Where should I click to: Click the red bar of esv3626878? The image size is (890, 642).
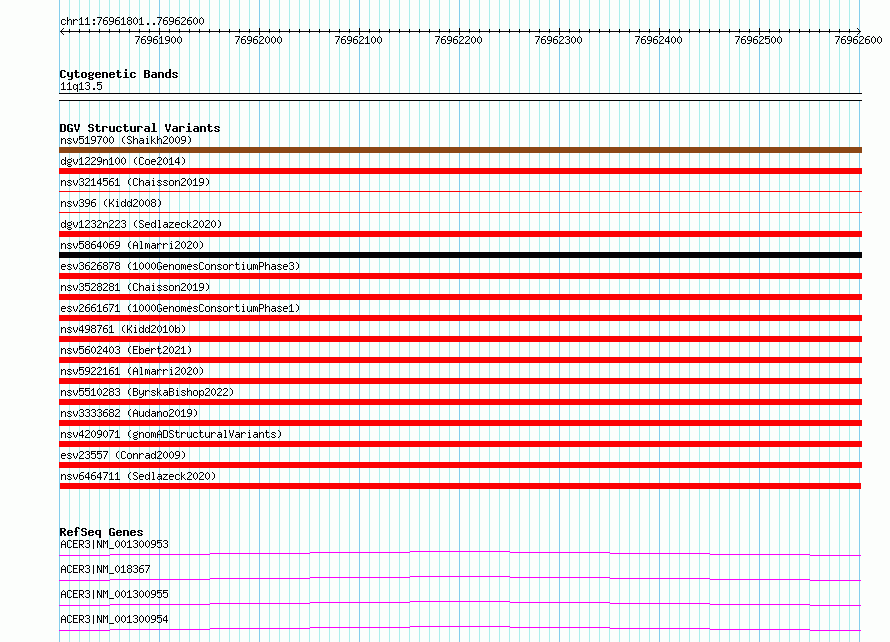(x=460, y=276)
